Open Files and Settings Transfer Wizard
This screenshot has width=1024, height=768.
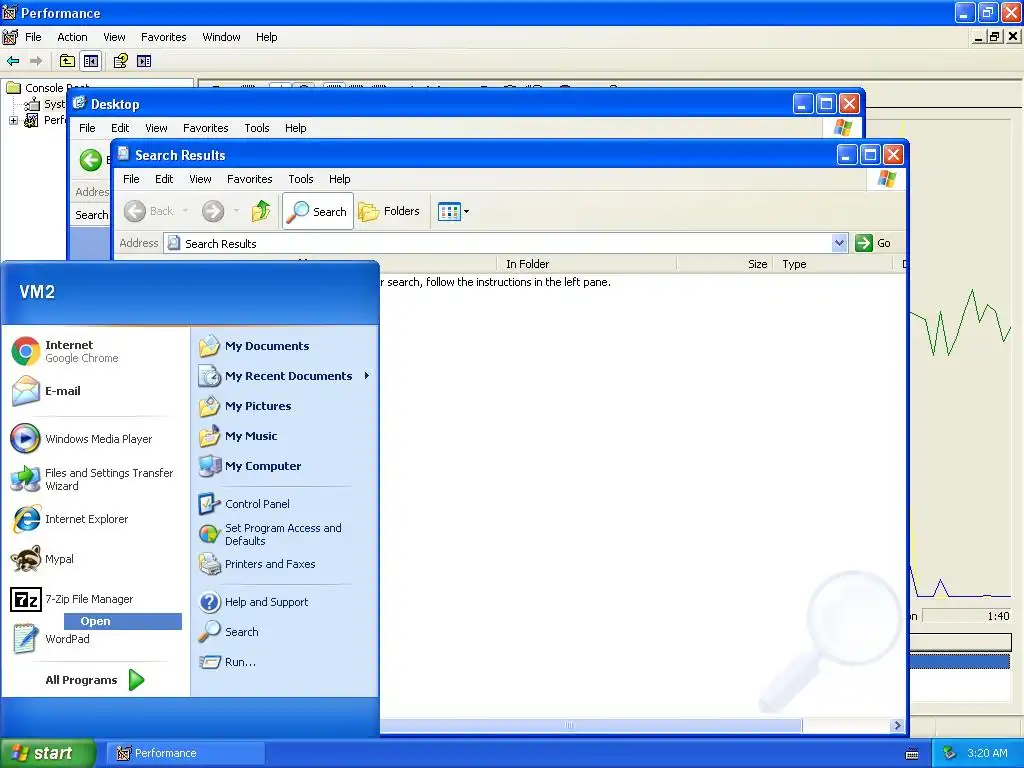[x=95, y=479]
